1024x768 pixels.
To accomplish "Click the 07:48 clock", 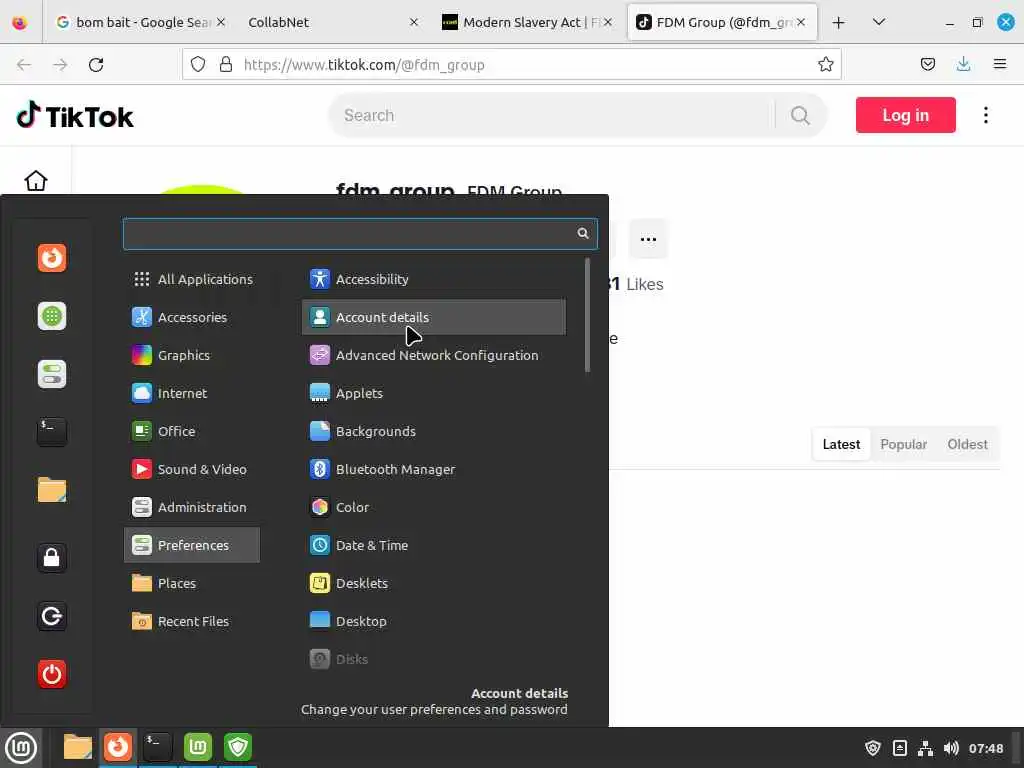I will (985, 748).
